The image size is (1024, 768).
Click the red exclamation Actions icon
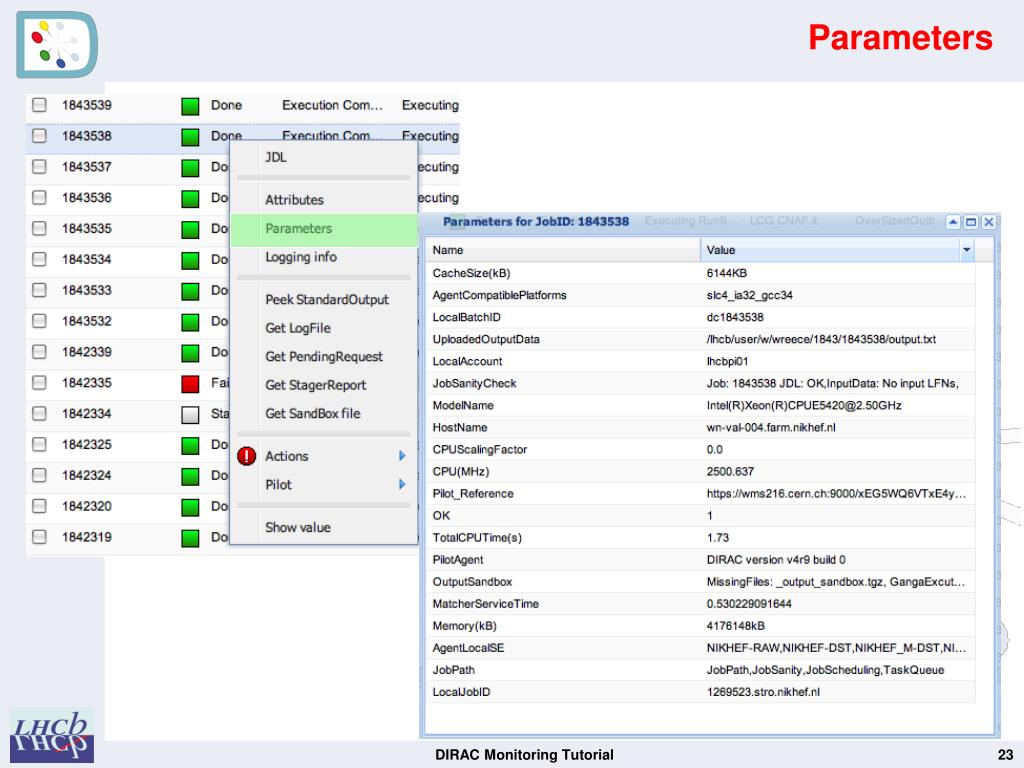pyautogui.click(x=246, y=456)
